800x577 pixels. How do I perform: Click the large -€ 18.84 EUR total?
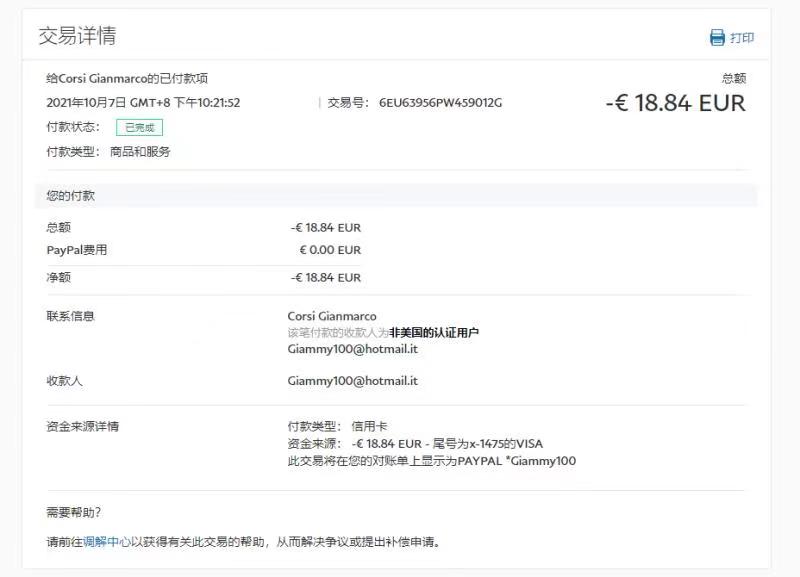click(x=675, y=103)
